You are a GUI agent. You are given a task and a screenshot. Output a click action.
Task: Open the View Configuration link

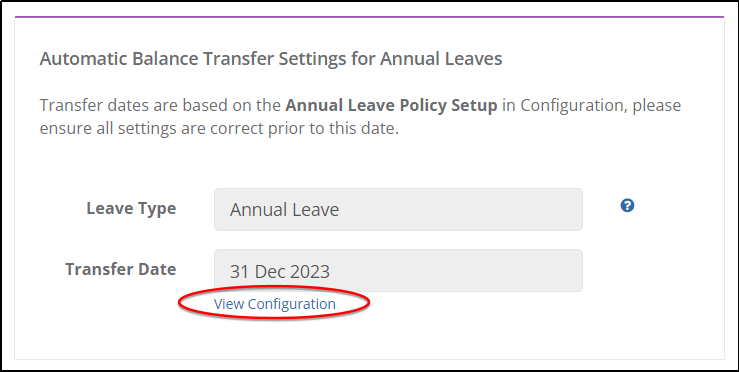point(275,304)
